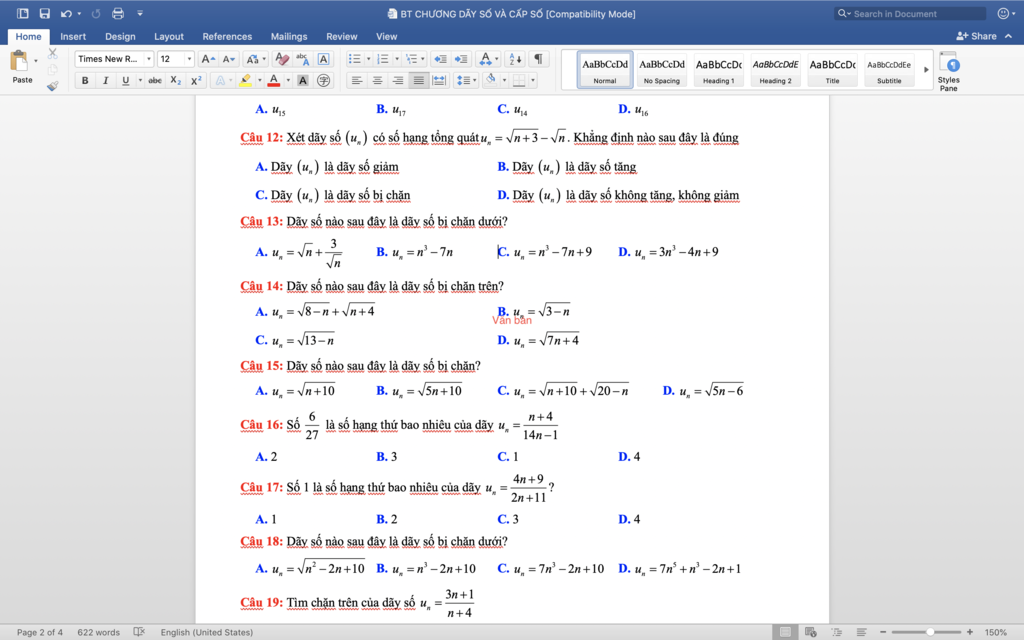This screenshot has width=1024, height=640.
Task: Save the document with the floppy disk icon
Action: (44, 13)
